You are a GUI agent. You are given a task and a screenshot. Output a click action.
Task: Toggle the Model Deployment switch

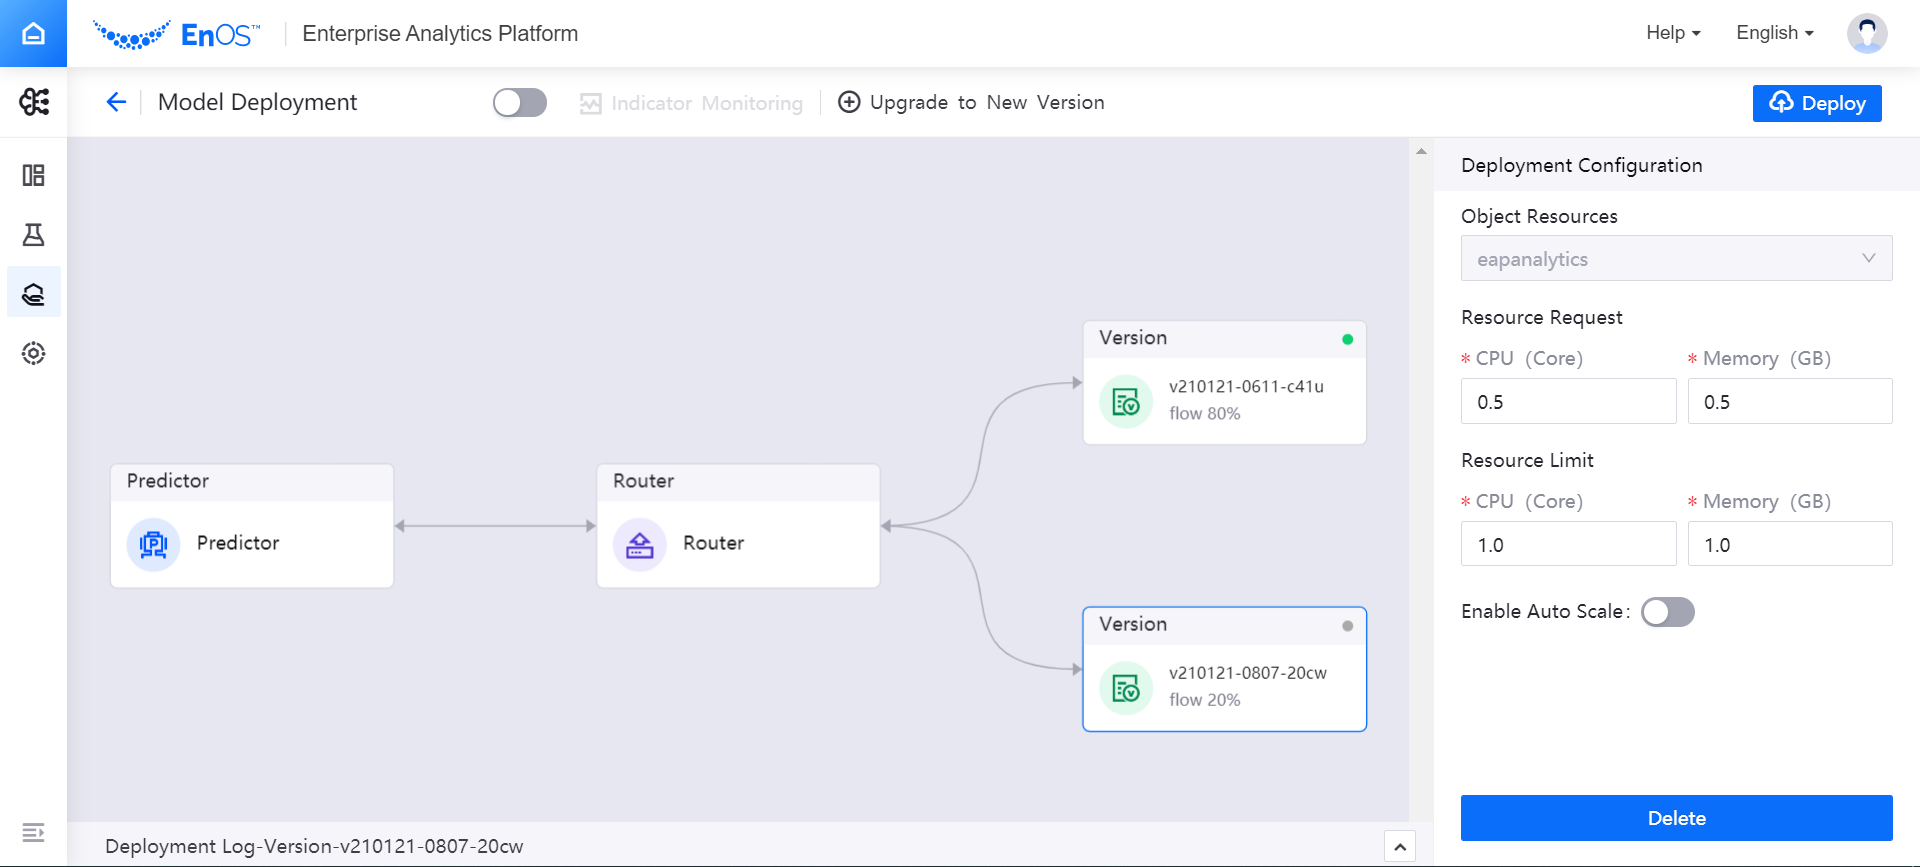tap(520, 103)
